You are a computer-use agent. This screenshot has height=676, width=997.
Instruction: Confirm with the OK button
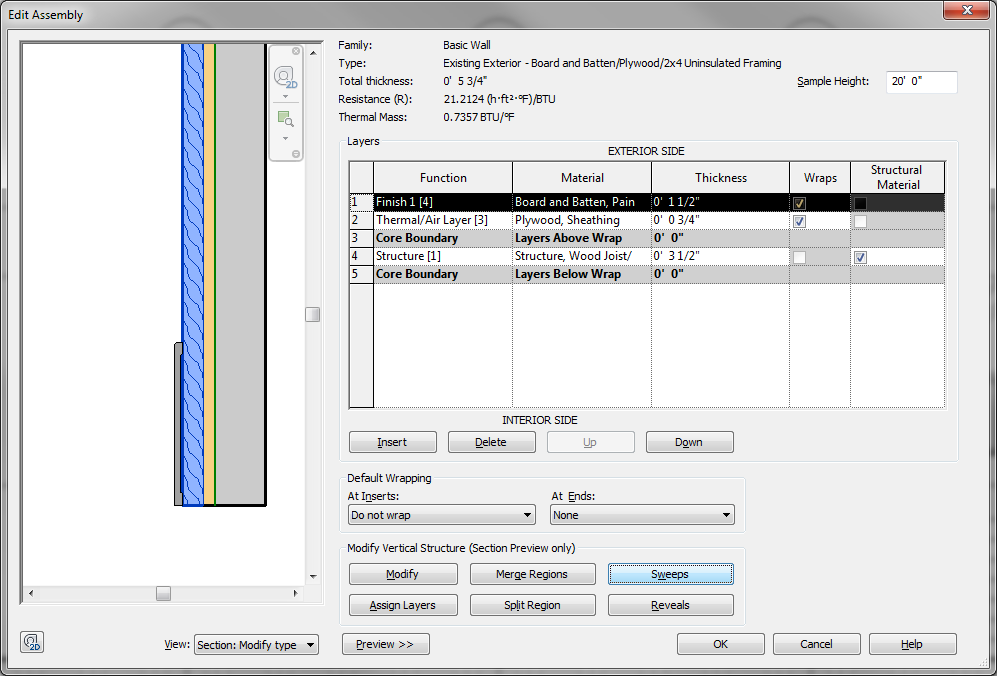coord(720,644)
